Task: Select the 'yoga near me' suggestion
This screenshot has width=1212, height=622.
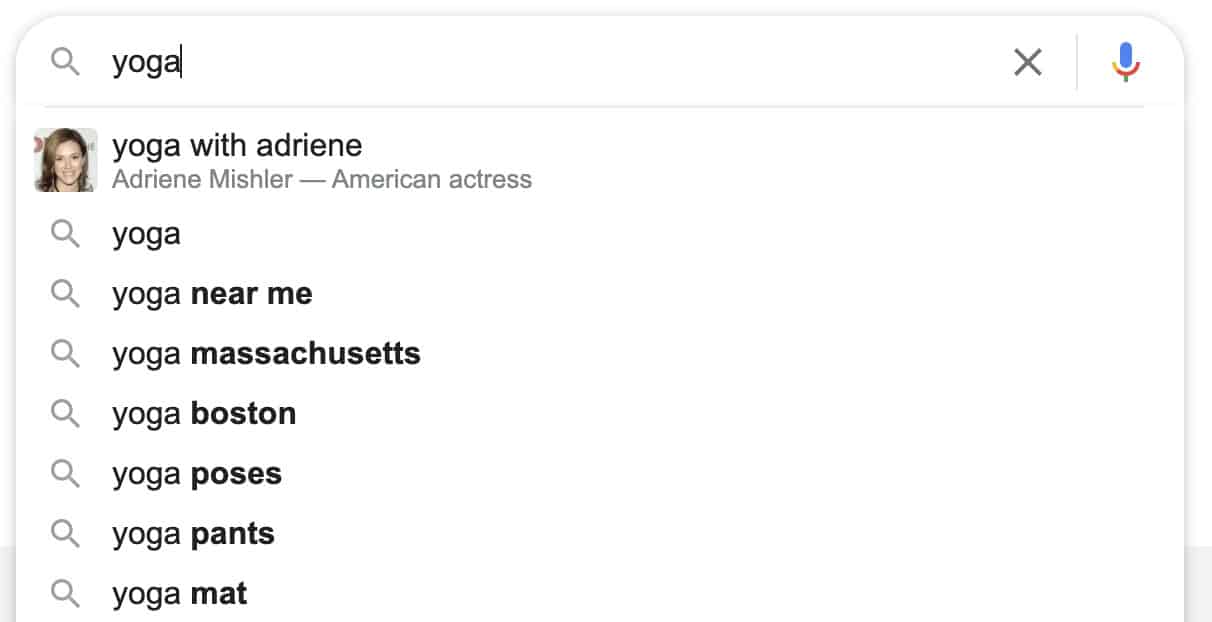Action: click(x=212, y=294)
